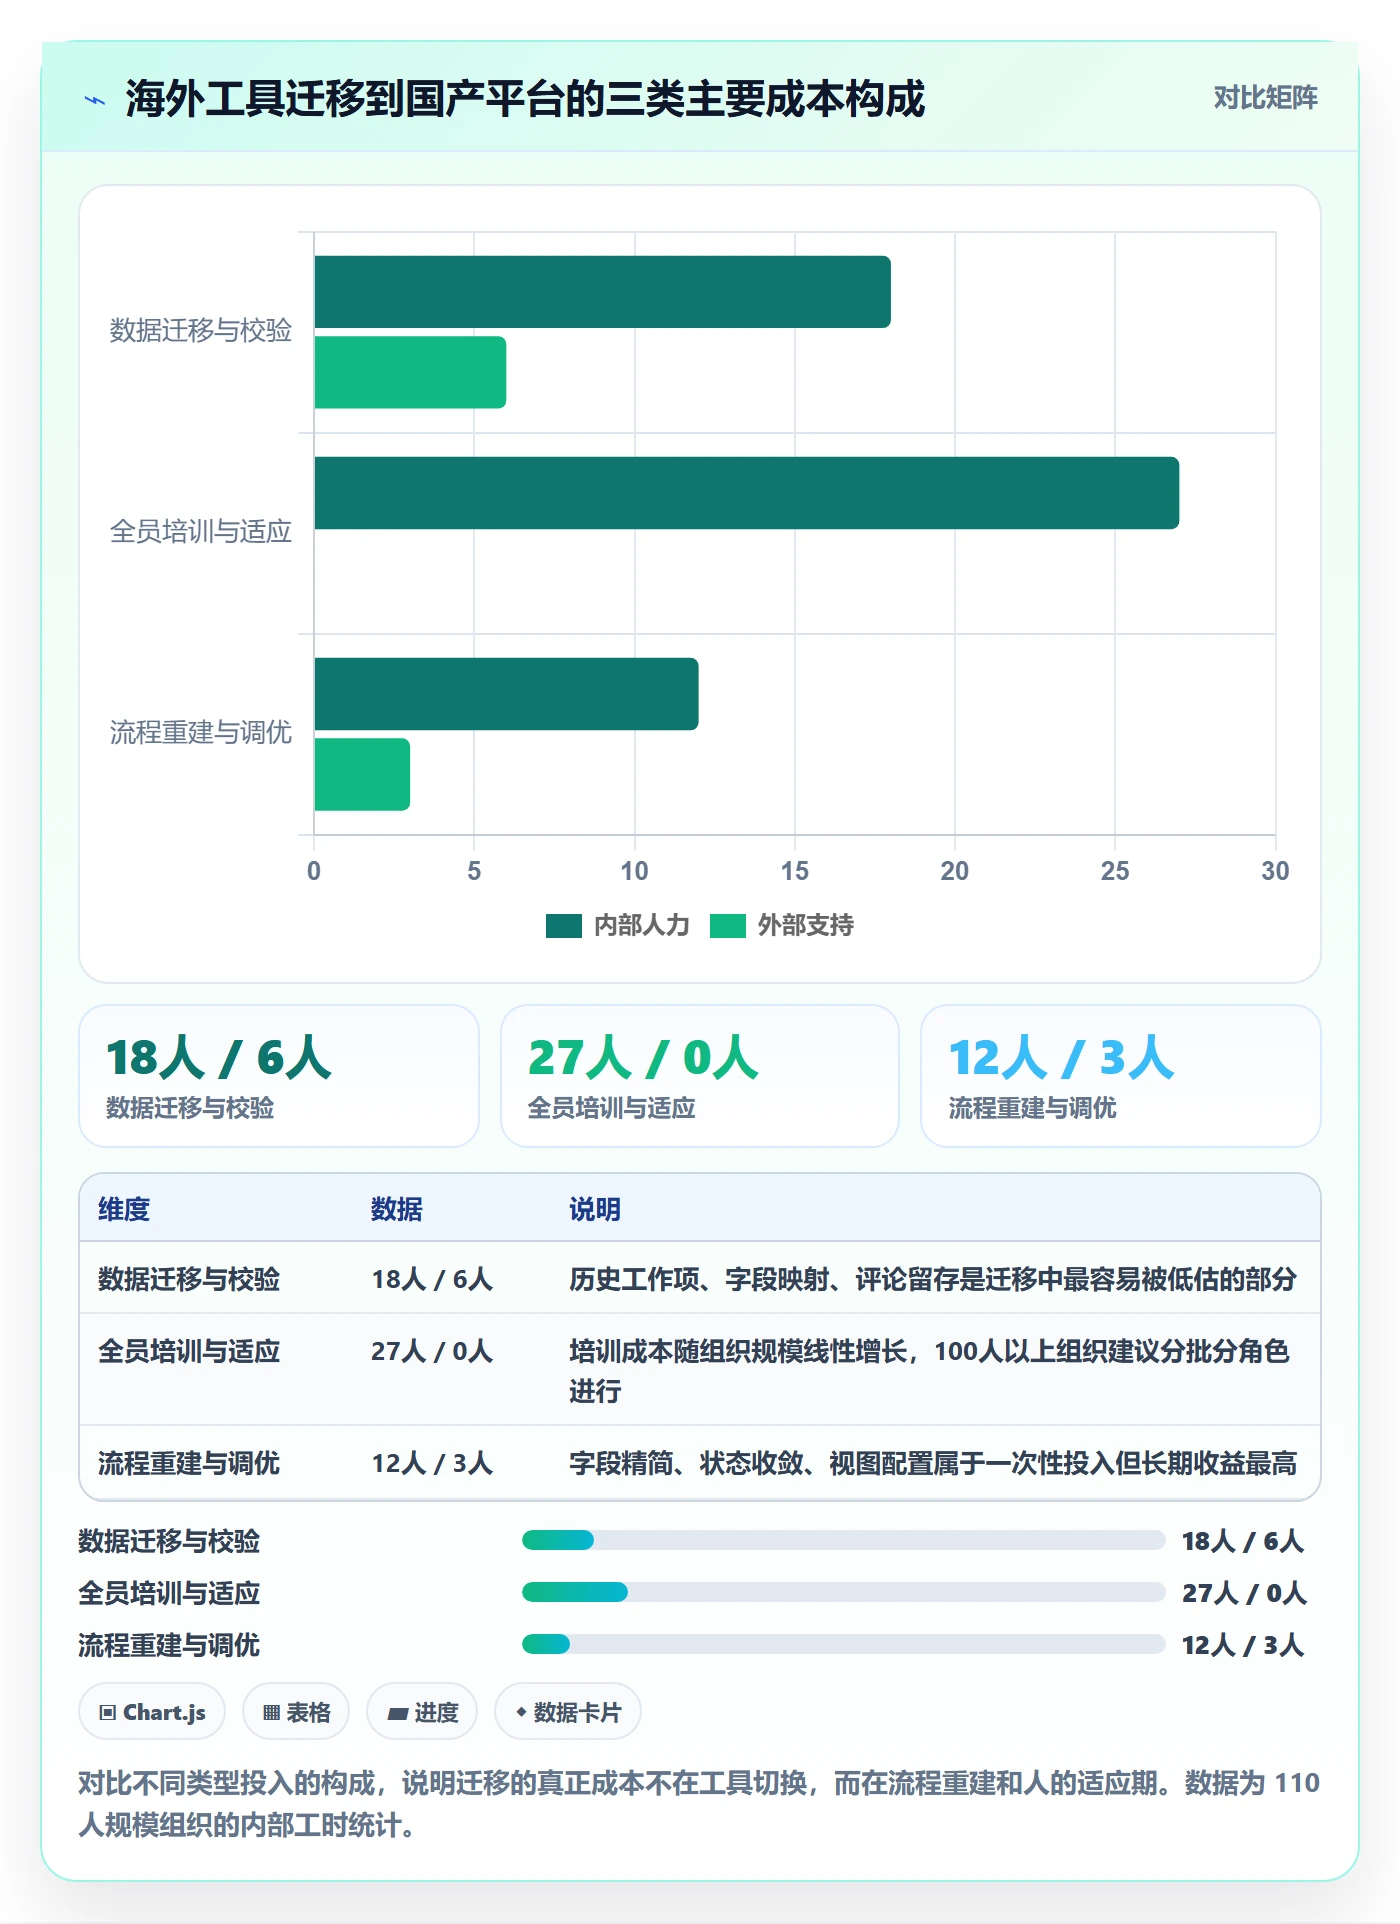Screen dimensions: 1400x1924
Task: Click the dark teal 内部人力 legend swatch
Action: pyautogui.click(x=564, y=926)
